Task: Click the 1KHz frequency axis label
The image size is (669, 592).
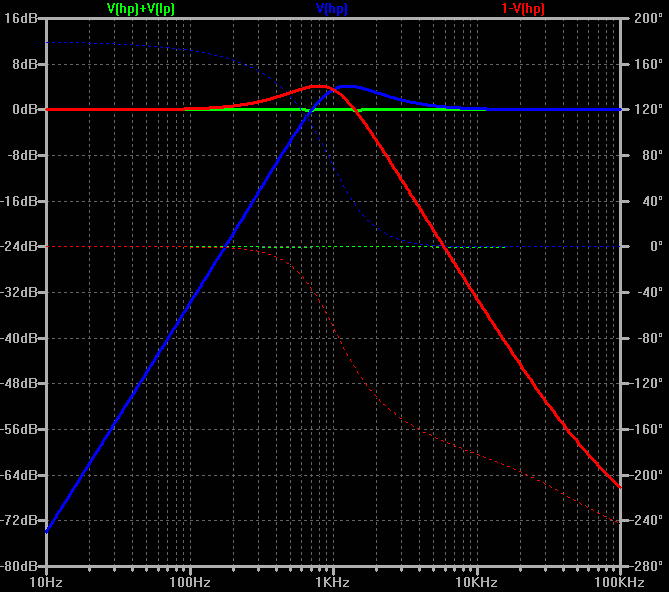Action: point(332,583)
